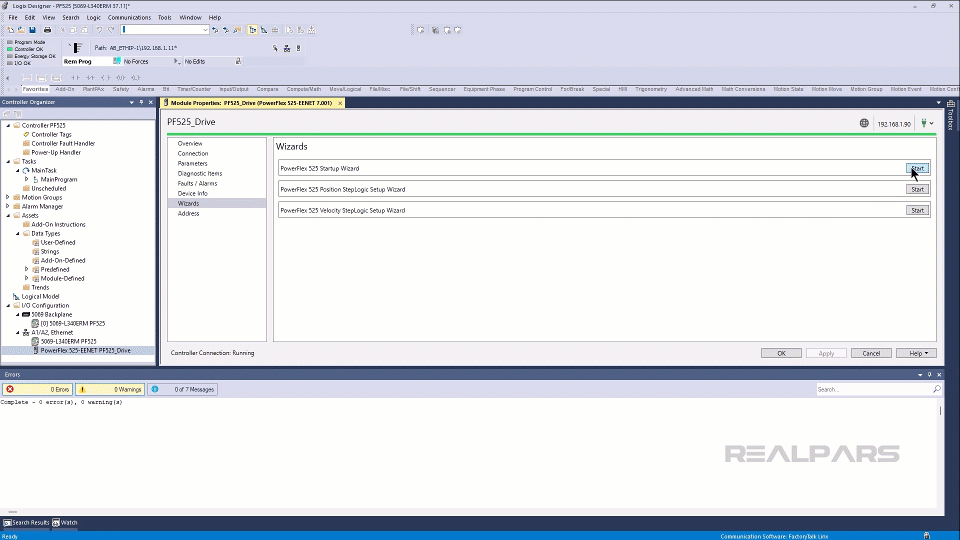Open the Faults / Alarms page
The width and height of the screenshot is (960, 540).
[197, 183]
